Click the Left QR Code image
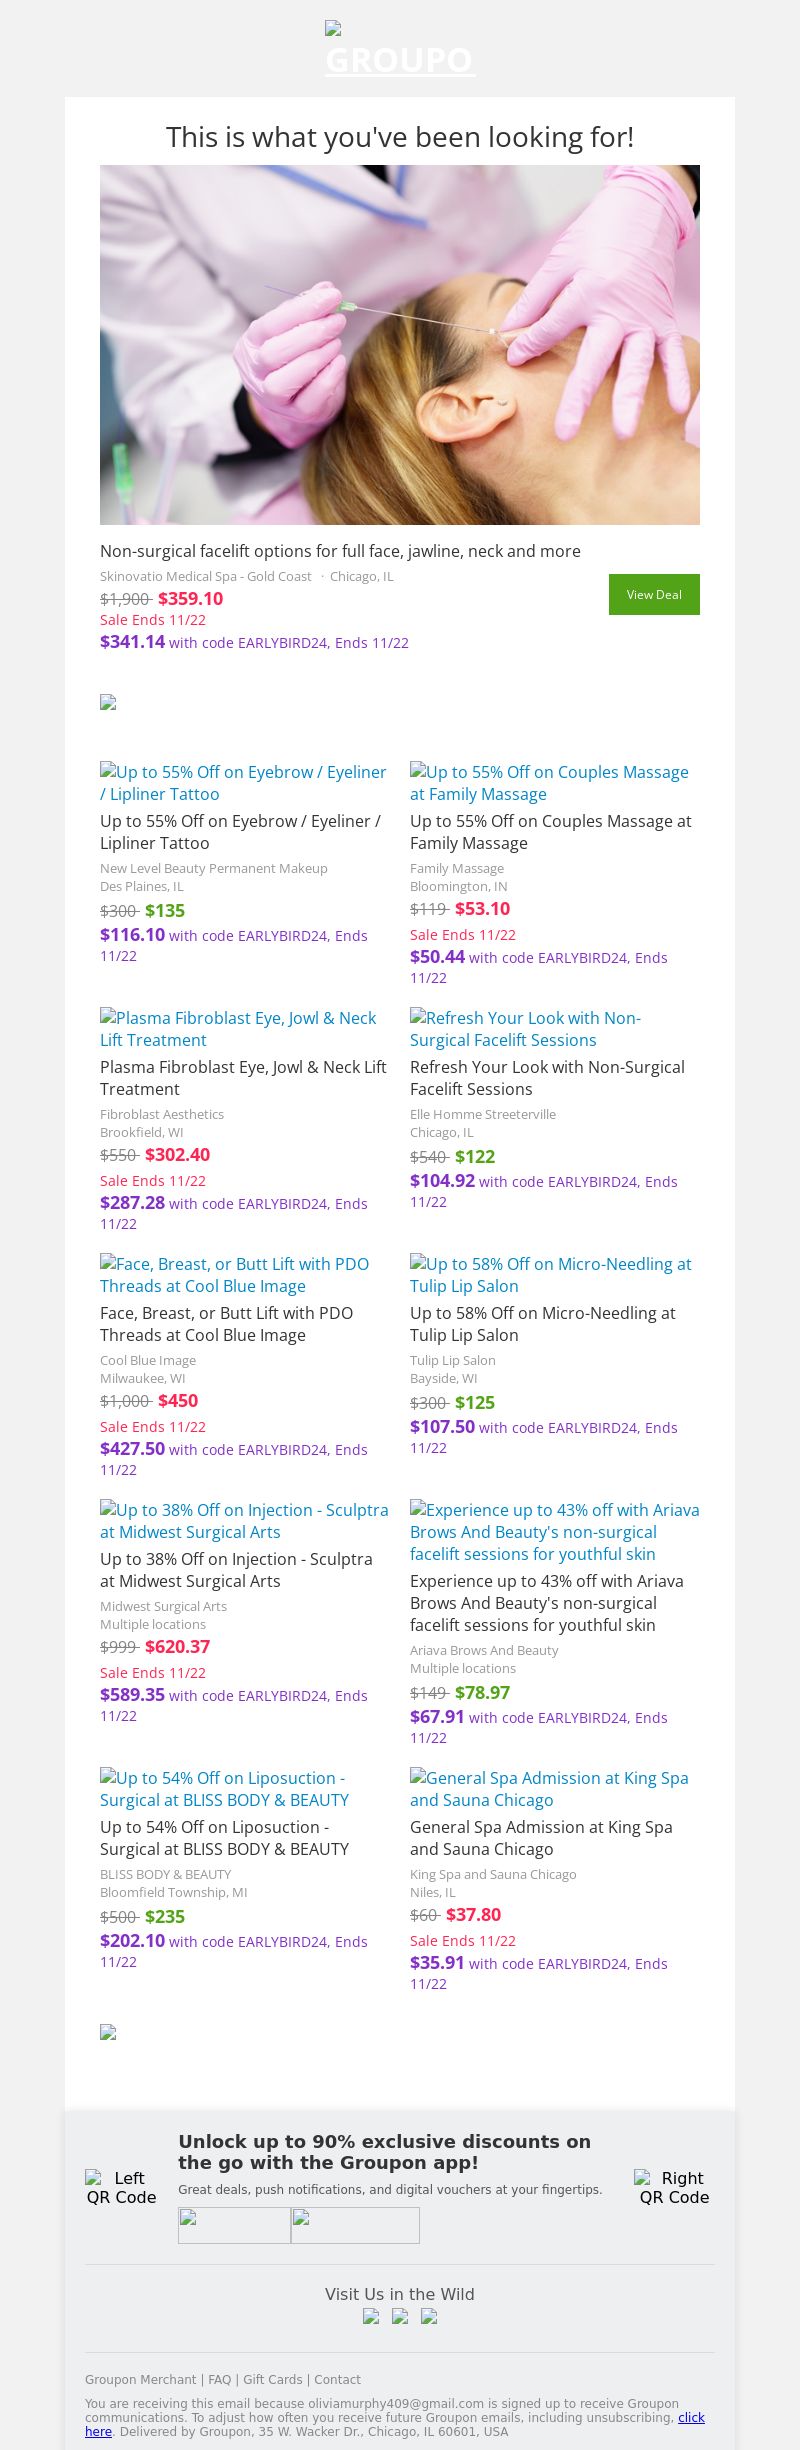This screenshot has height=2450, width=800. click(121, 2187)
